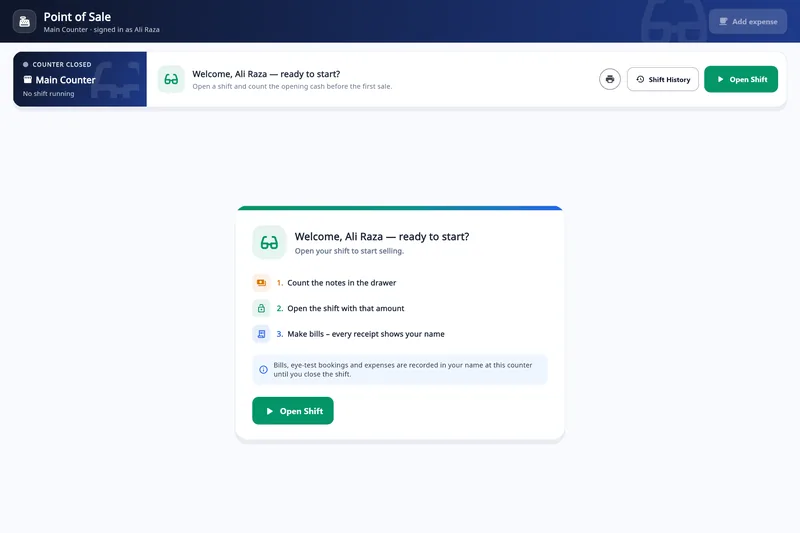Click the cash register icon beside Point of Sale

[24, 21]
